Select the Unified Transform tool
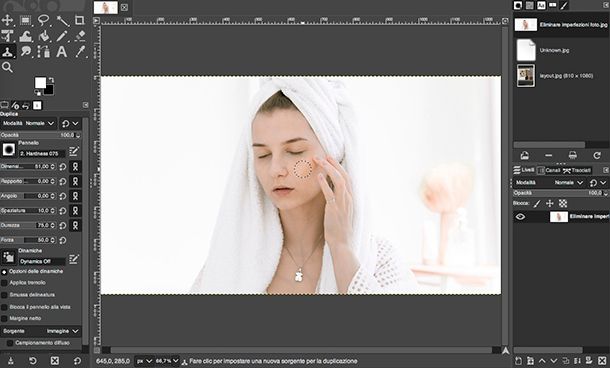The image size is (610, 368). (x=7, y=36)
